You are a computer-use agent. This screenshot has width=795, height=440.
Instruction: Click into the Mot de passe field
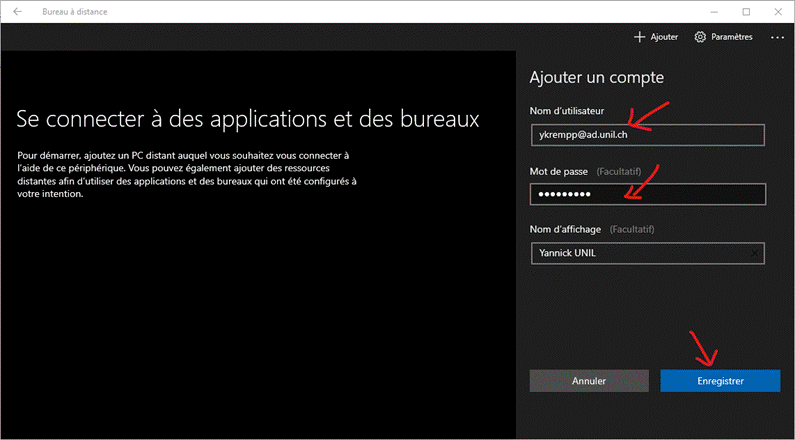646,193
